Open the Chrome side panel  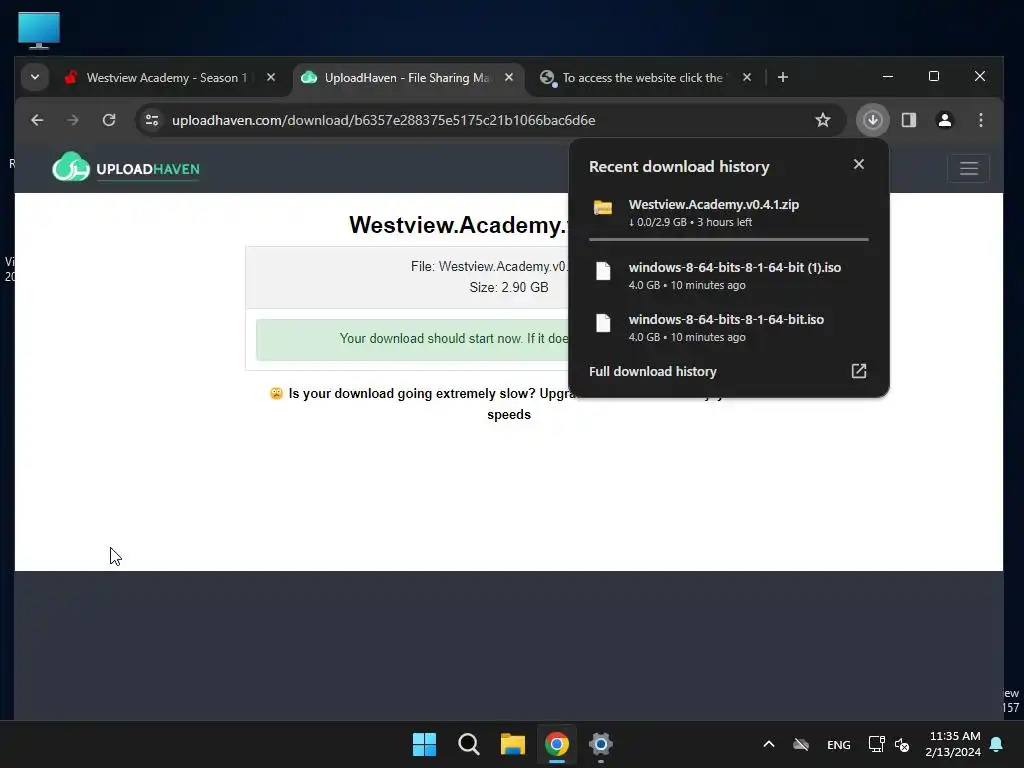(x=908, y=120)
